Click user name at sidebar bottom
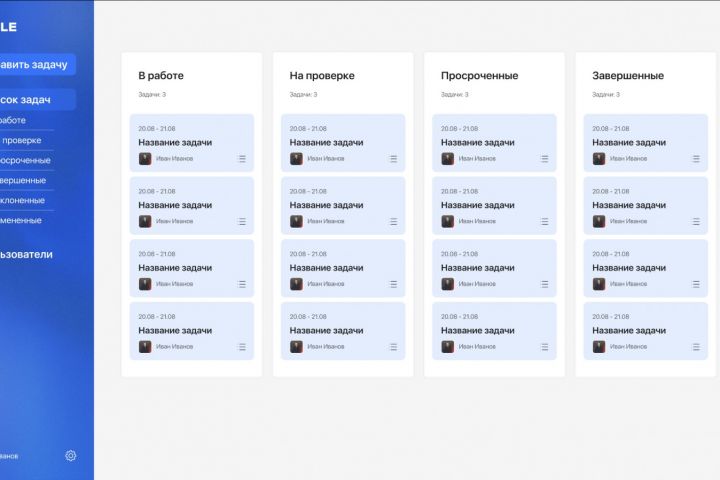Image resolution: width=720 pixels, height=480 pixels. point(9,456)
